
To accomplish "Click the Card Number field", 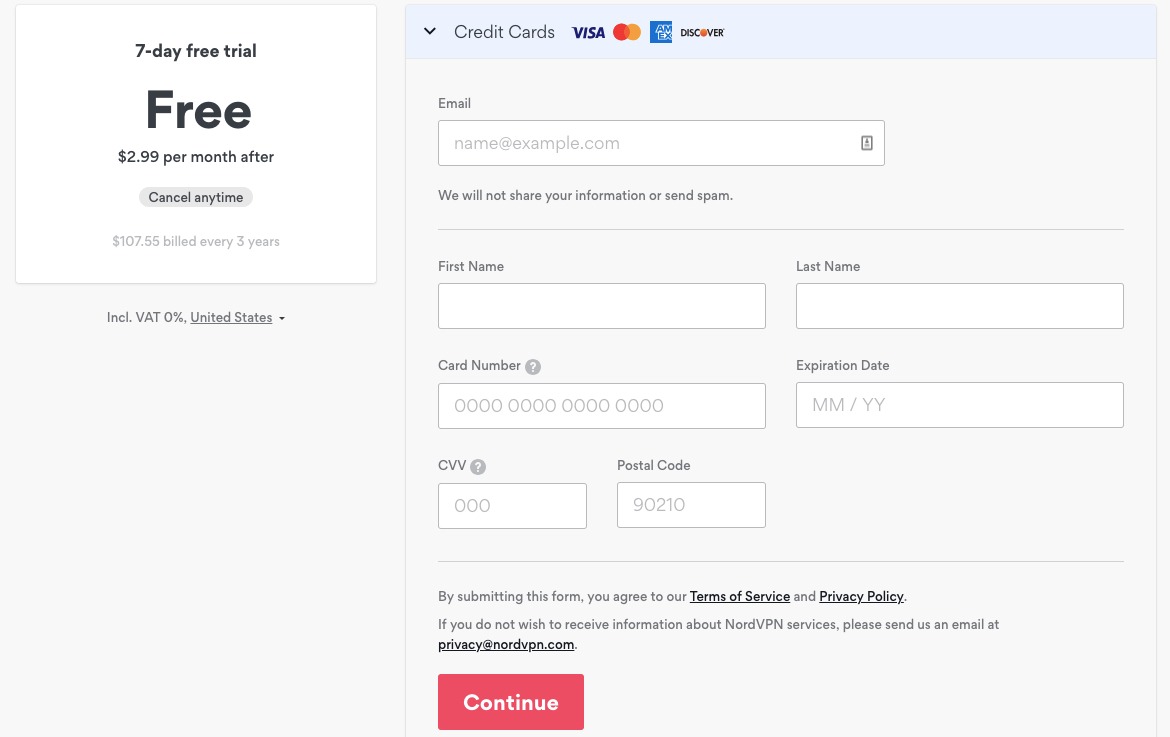I will pos(601,406).
